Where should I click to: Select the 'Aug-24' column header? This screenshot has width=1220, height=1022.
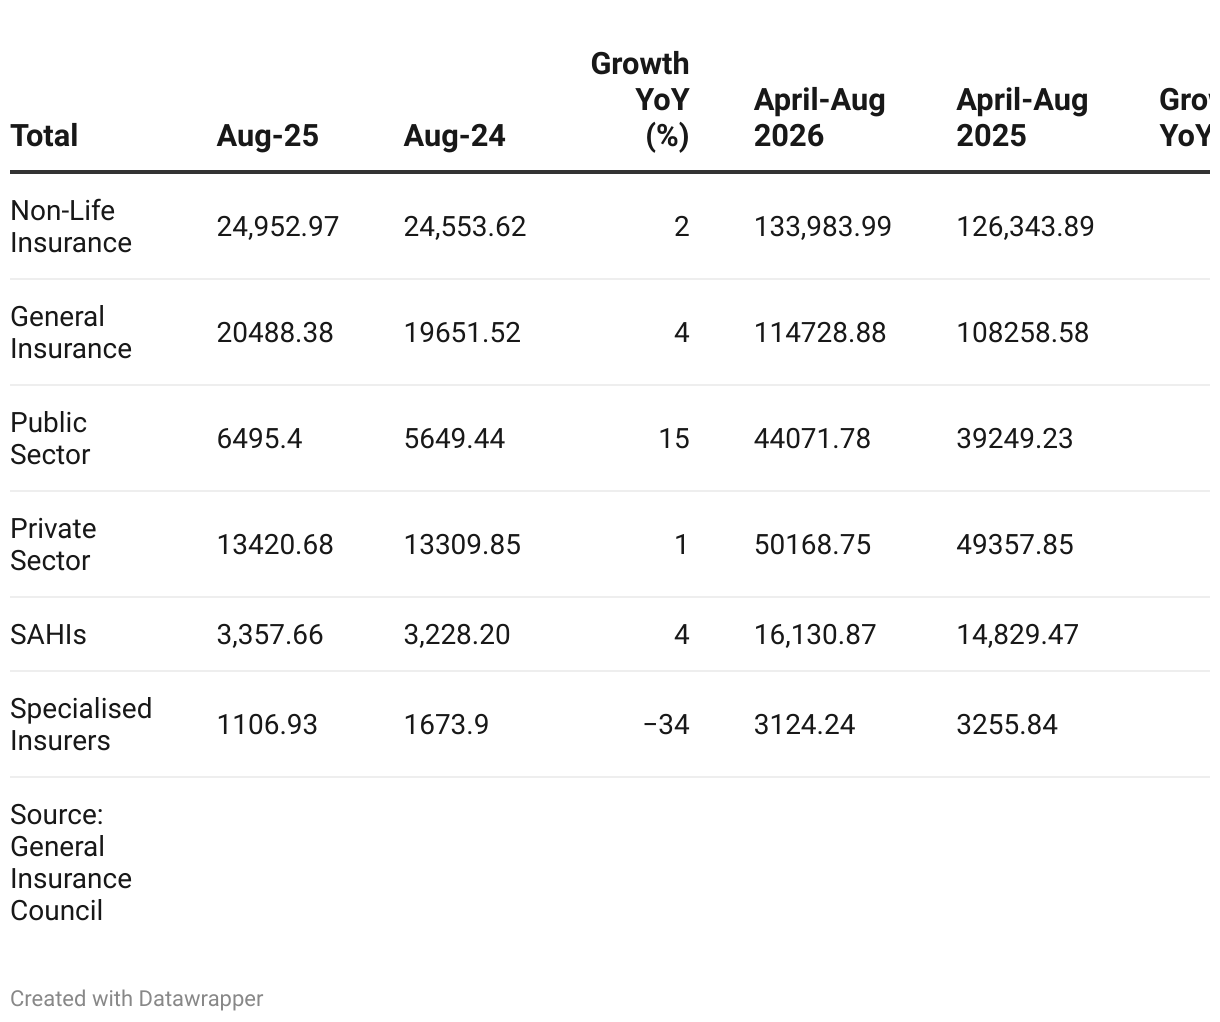tap(454, 136)
